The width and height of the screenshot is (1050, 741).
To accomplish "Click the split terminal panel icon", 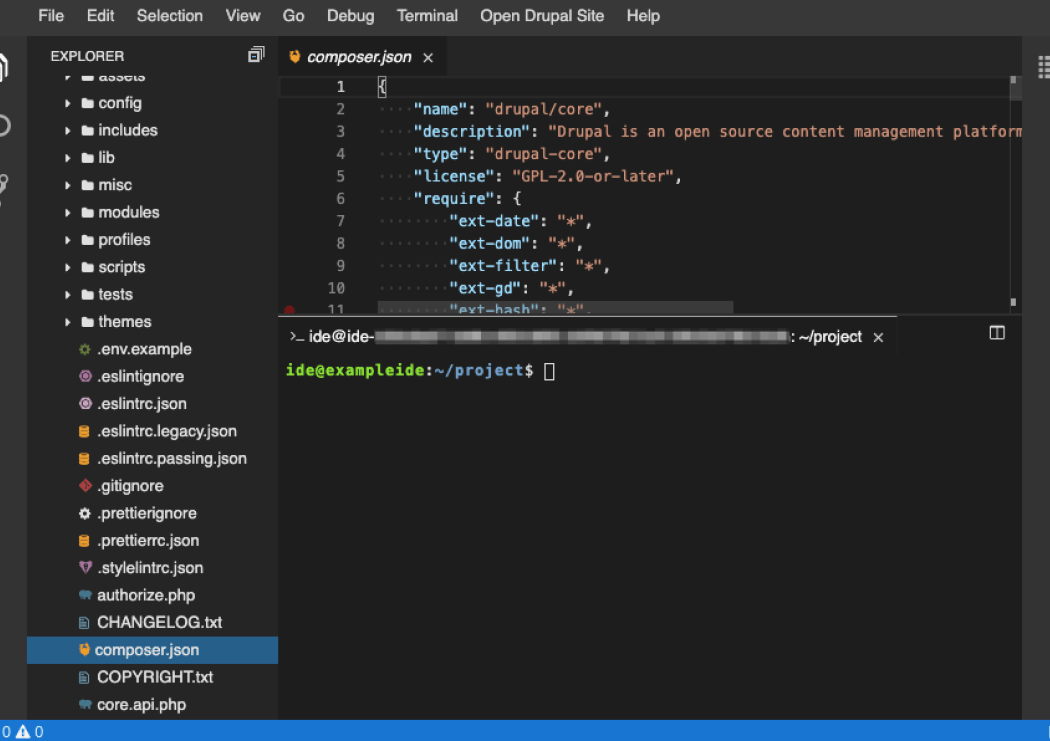I will (x=997, y=333).
